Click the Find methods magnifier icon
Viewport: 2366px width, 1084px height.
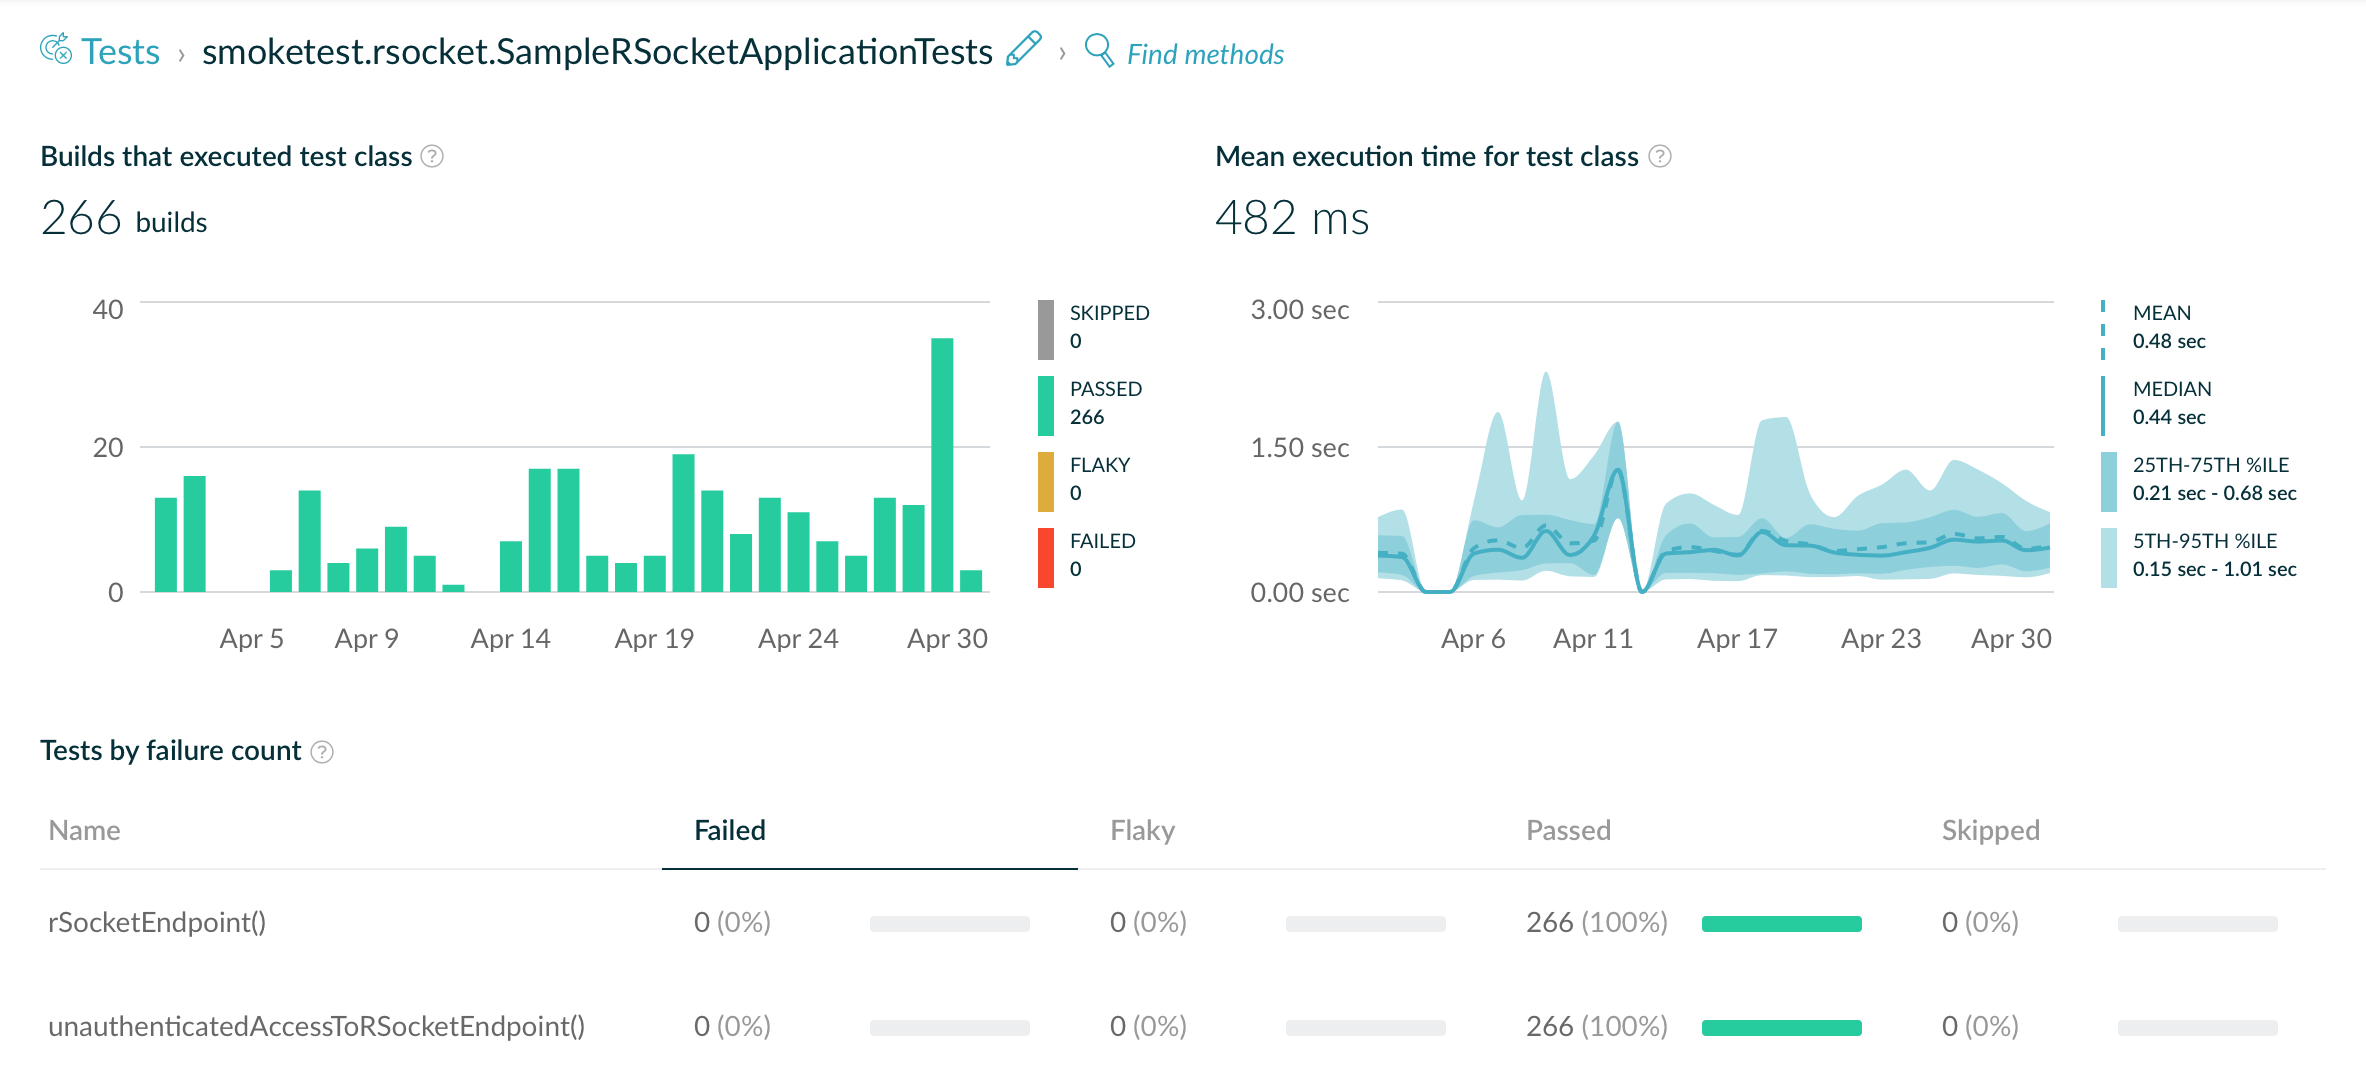coord(1099,50)
